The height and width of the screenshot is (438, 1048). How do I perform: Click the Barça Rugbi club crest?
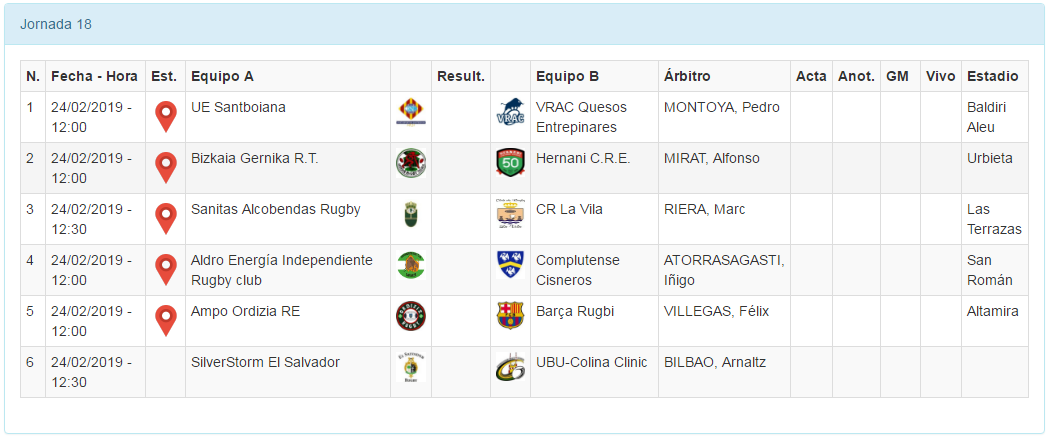tap(510, 316)
